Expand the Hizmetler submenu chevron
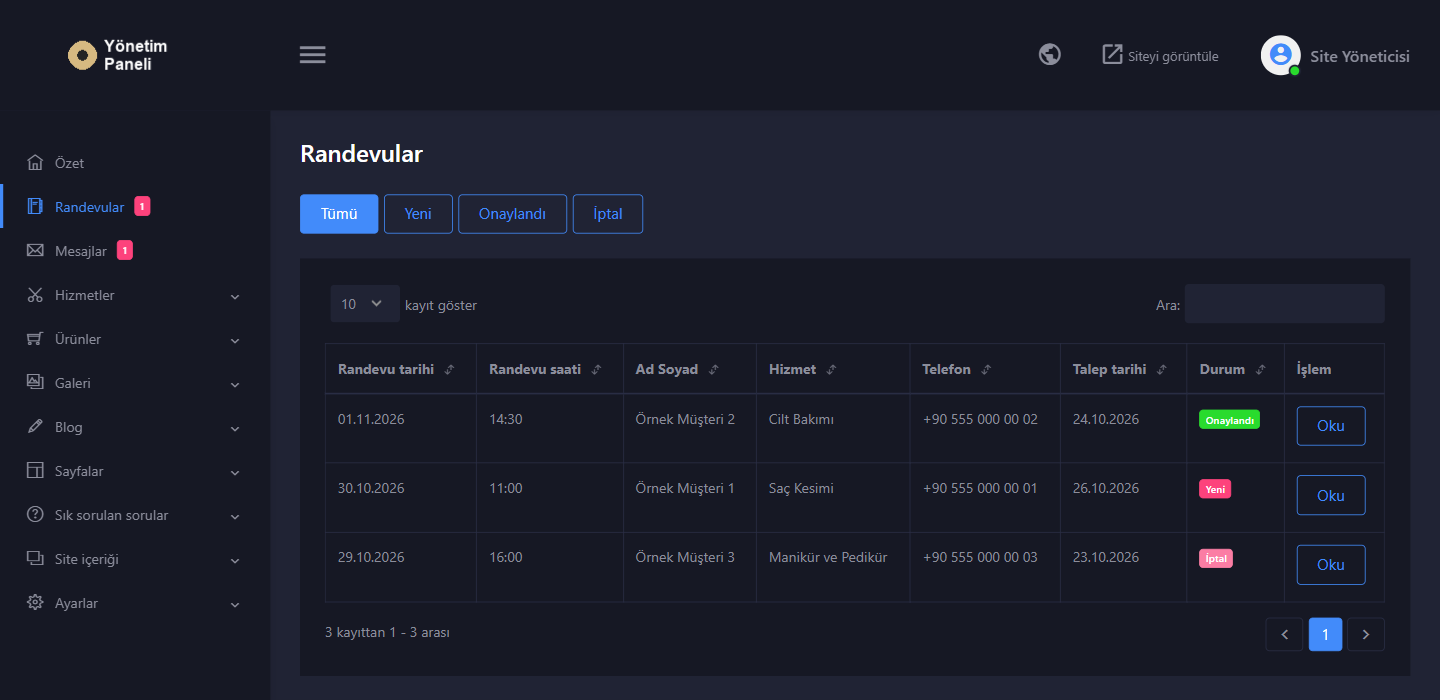The width and height of the screenshot is (1440, 700). click(x=235, y=296)
